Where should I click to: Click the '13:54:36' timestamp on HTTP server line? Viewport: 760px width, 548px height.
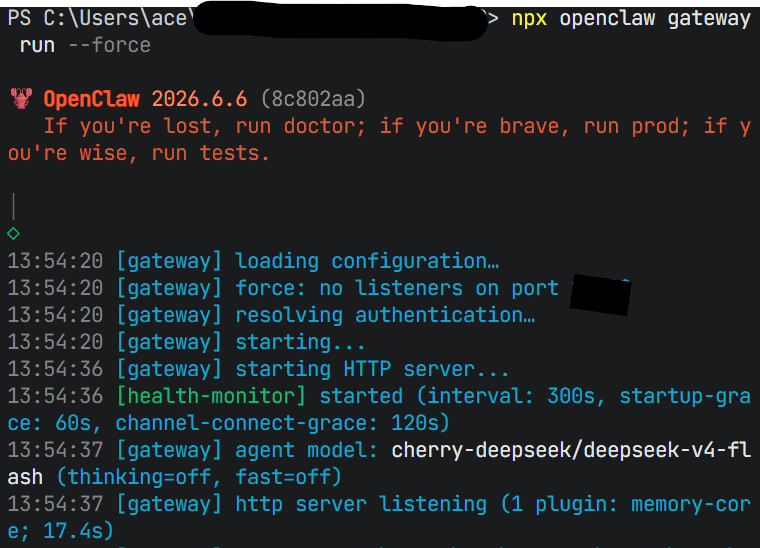[x=55, y=370]
